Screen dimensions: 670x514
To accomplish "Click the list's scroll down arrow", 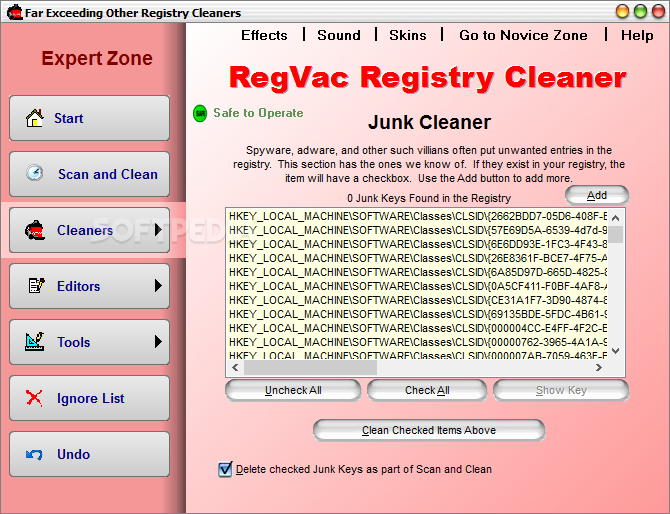I will pos(616,351).
